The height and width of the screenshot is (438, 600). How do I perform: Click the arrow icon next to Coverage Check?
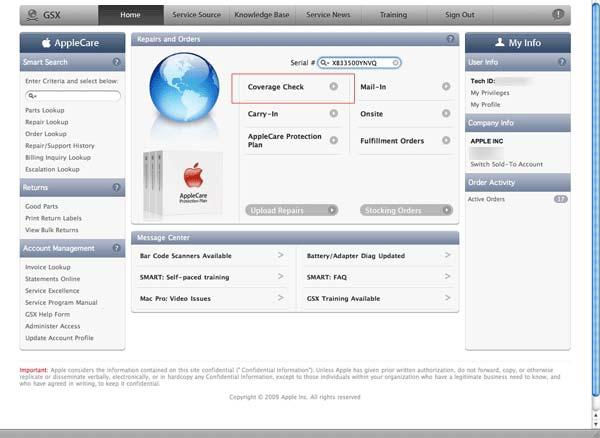[x=334, y=87]
